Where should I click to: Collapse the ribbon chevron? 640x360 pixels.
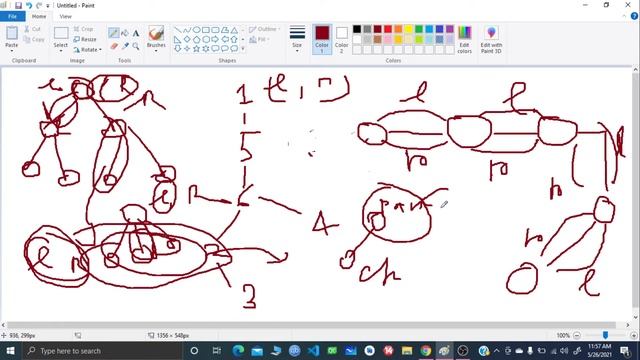pyautogui.click(x=624, y=16)
